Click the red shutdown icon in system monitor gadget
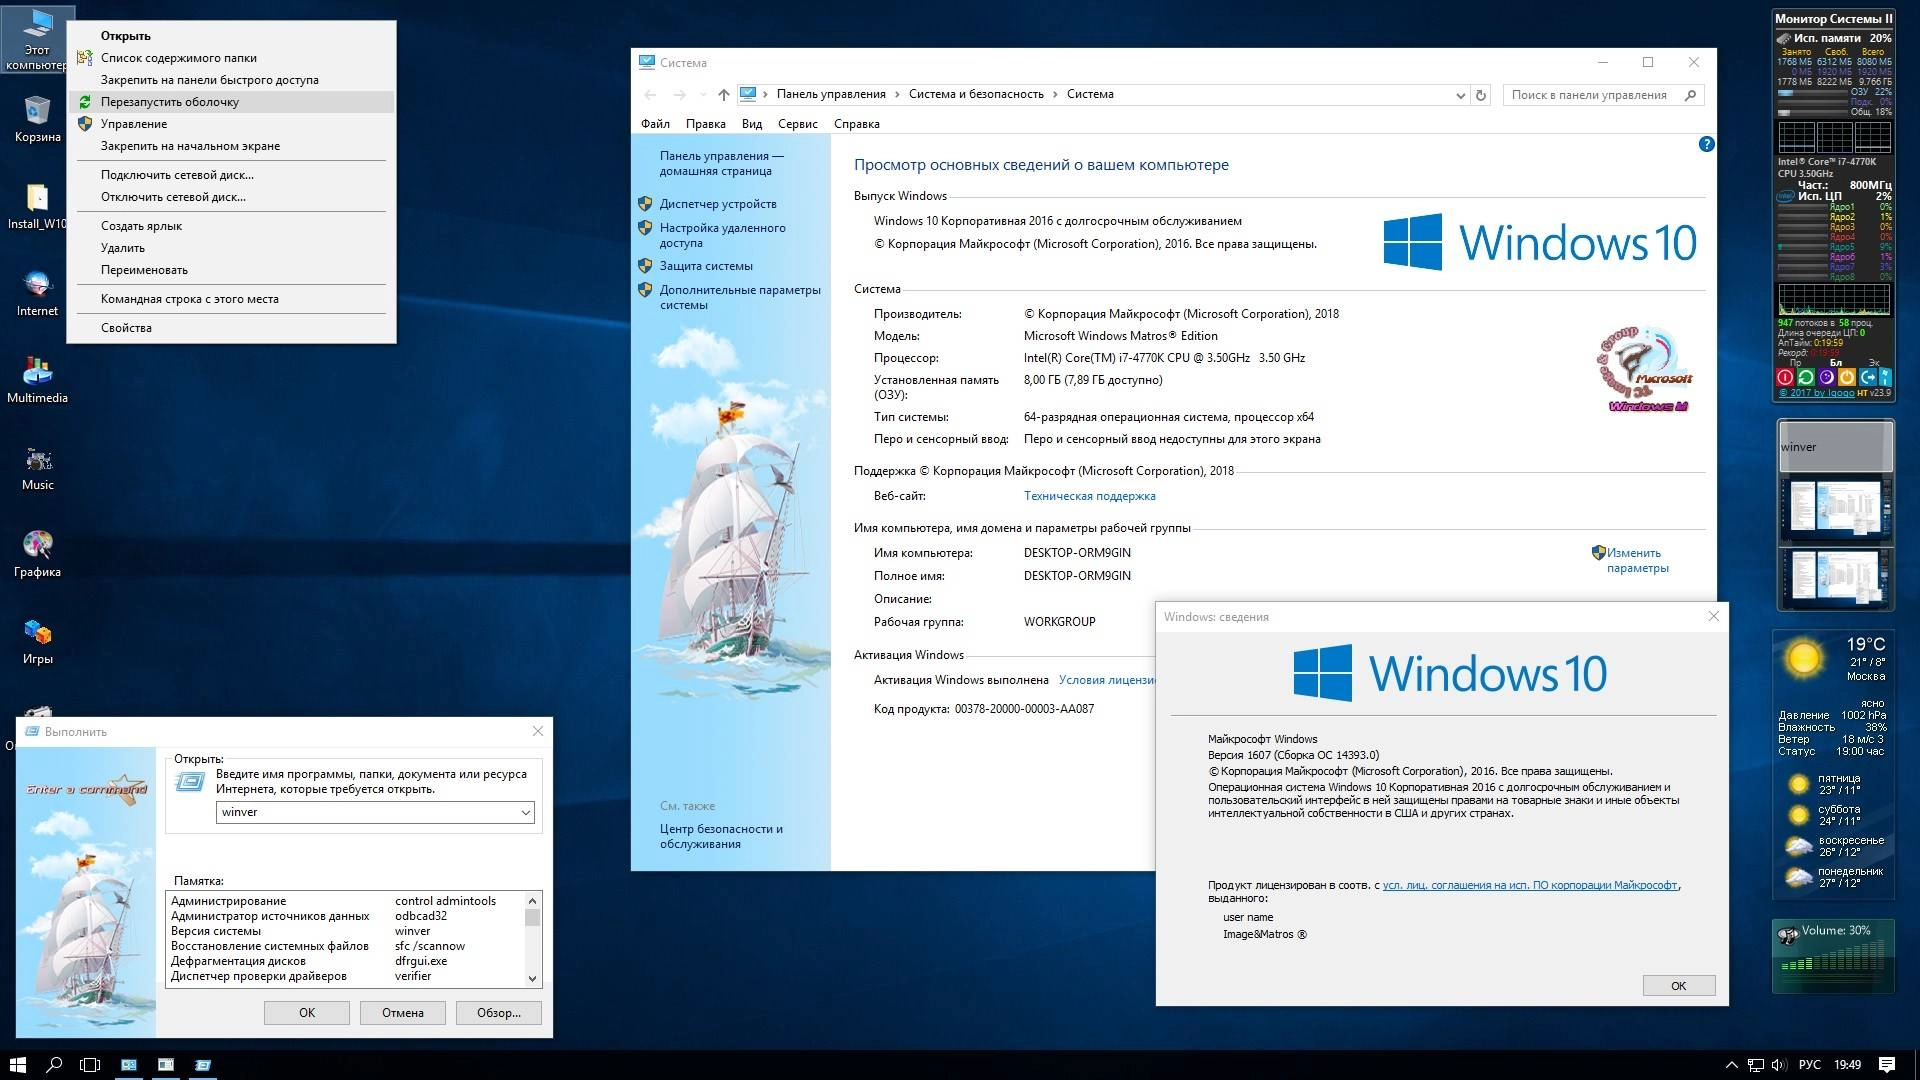Screen dimensions: 1920x1080 tap(1785, 377)
